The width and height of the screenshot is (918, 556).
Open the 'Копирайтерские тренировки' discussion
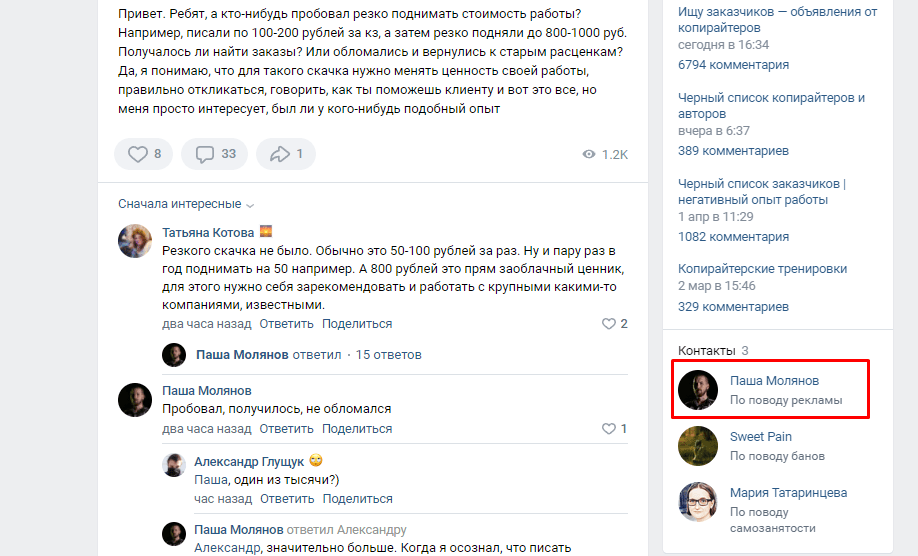click(762, 269)
